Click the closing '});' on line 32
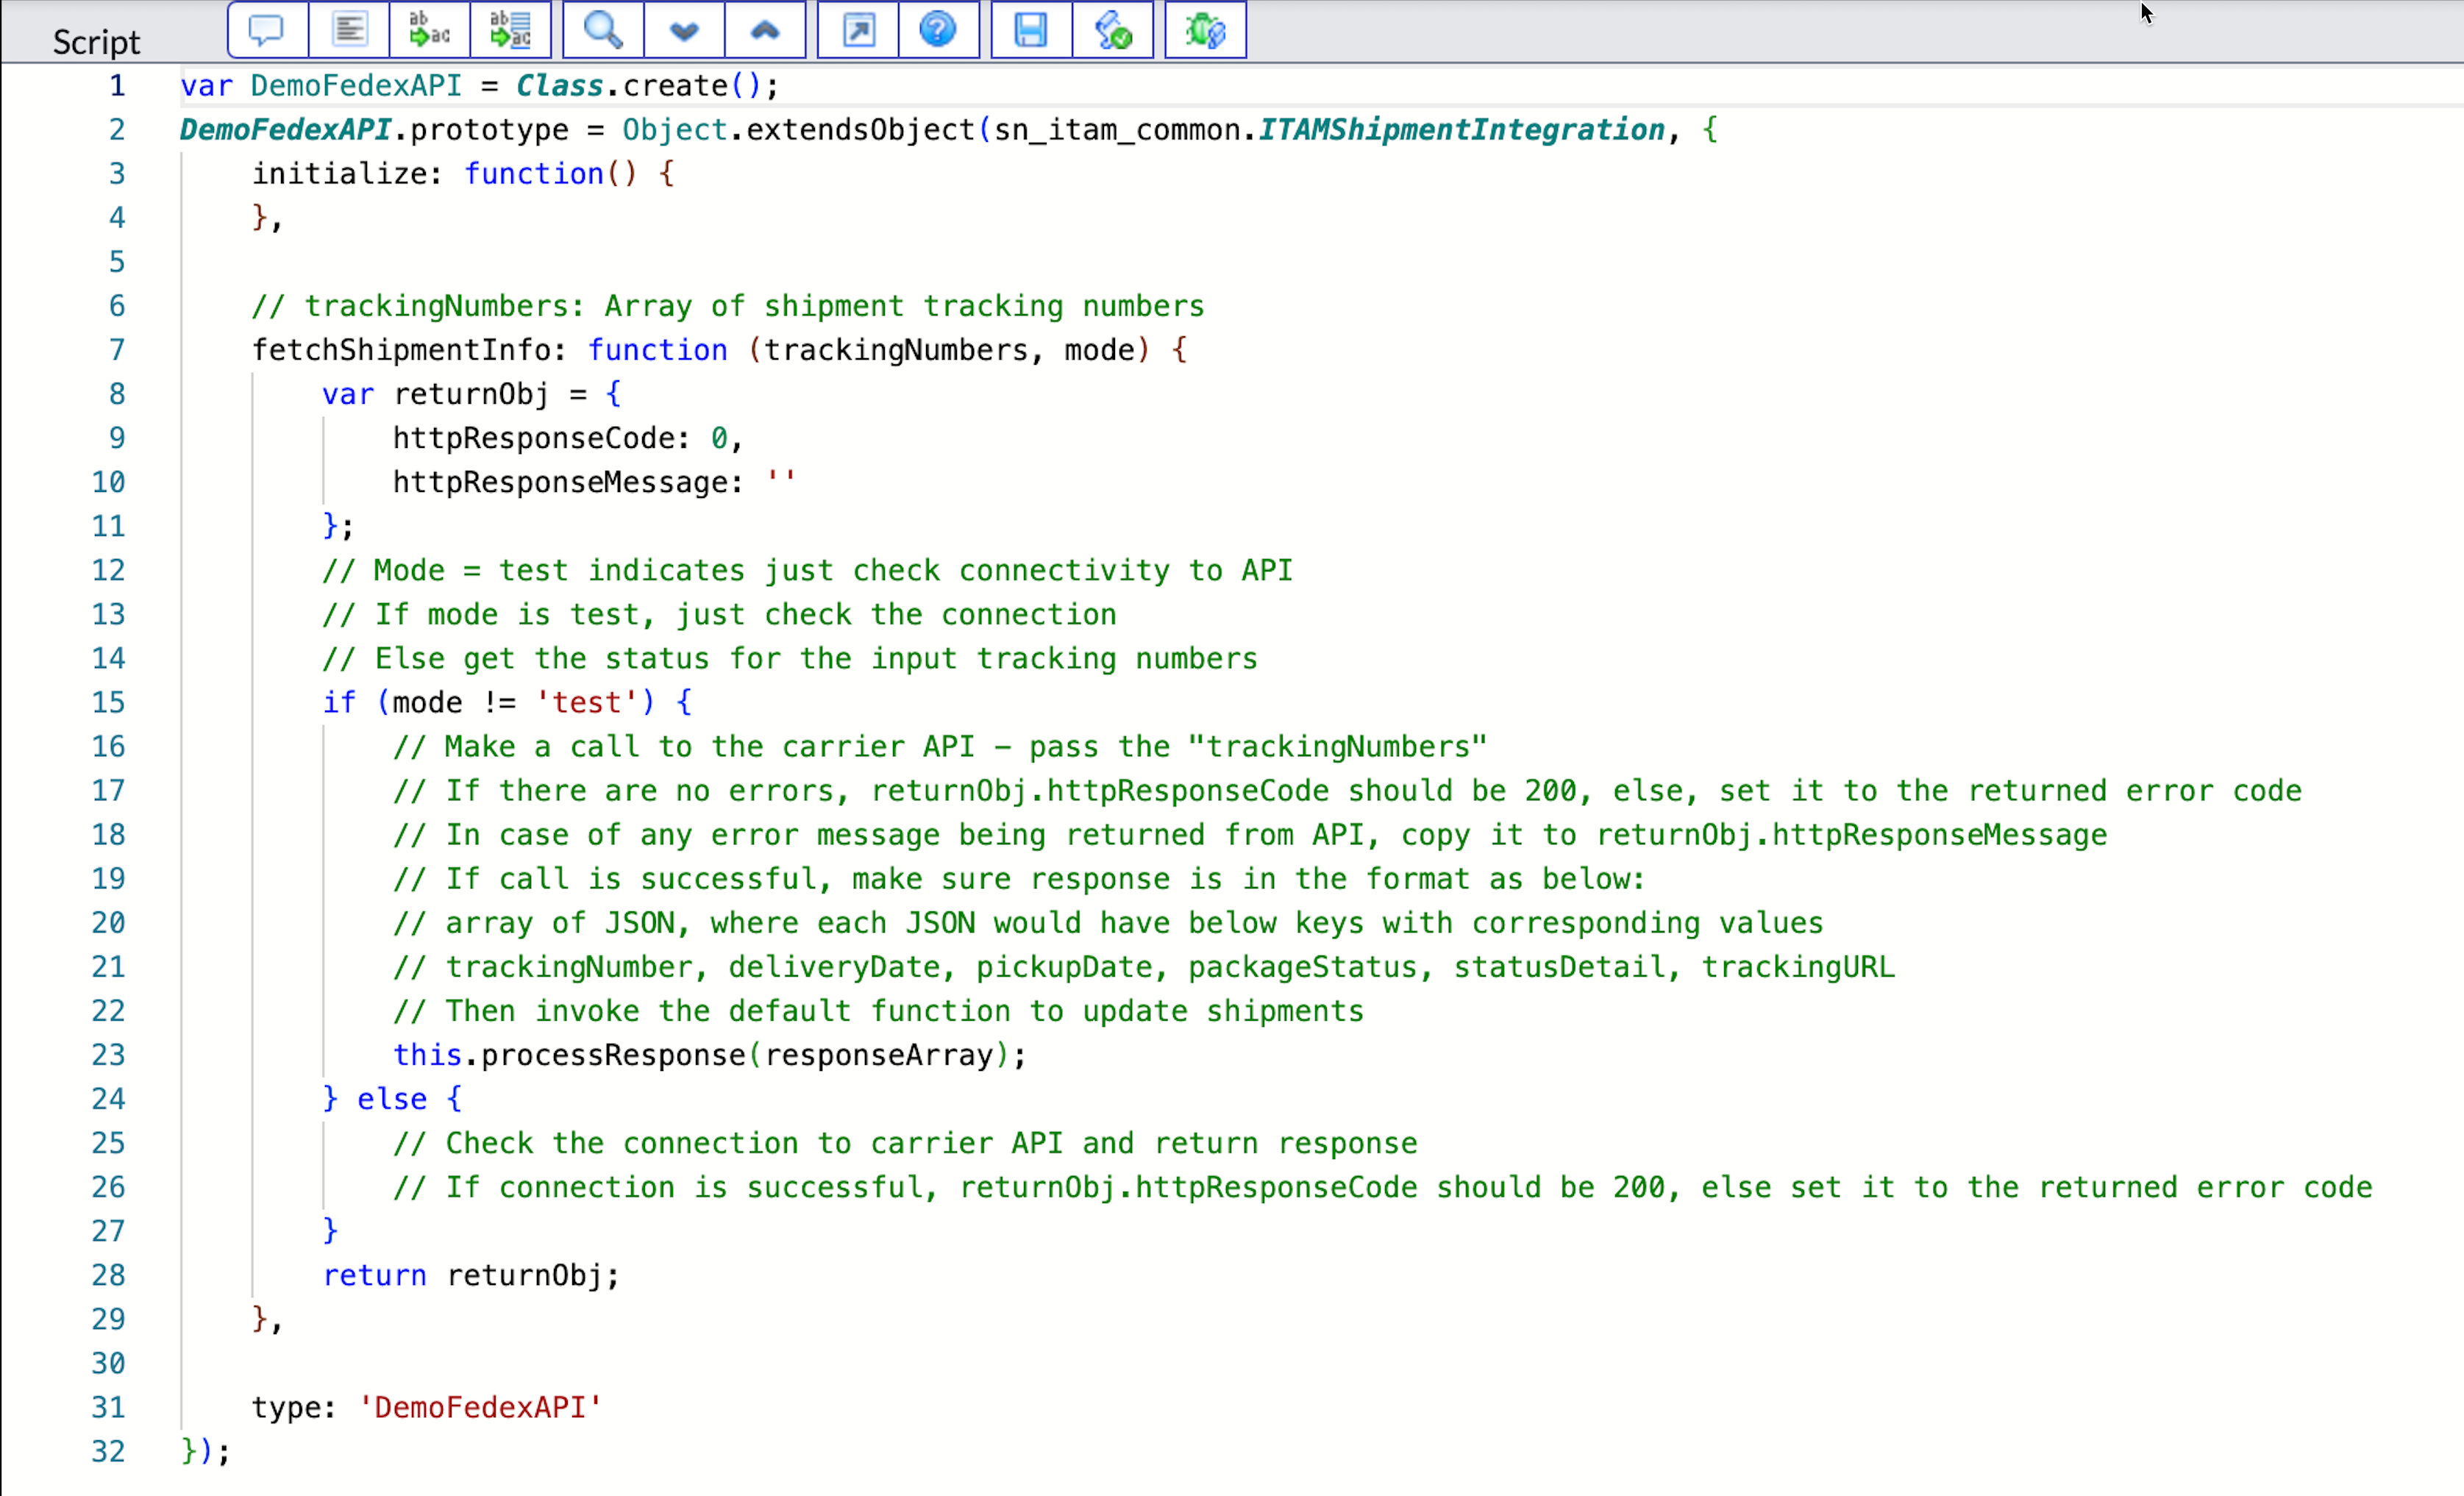This screenshot has width=2464, height=1496. click(206, 1451)
